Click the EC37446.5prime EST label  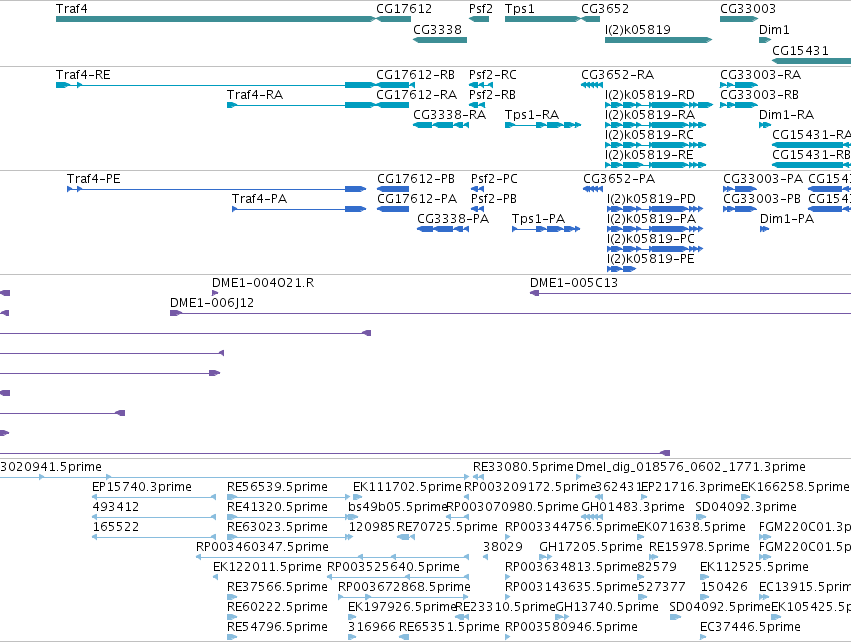click(x=750, y=627)
